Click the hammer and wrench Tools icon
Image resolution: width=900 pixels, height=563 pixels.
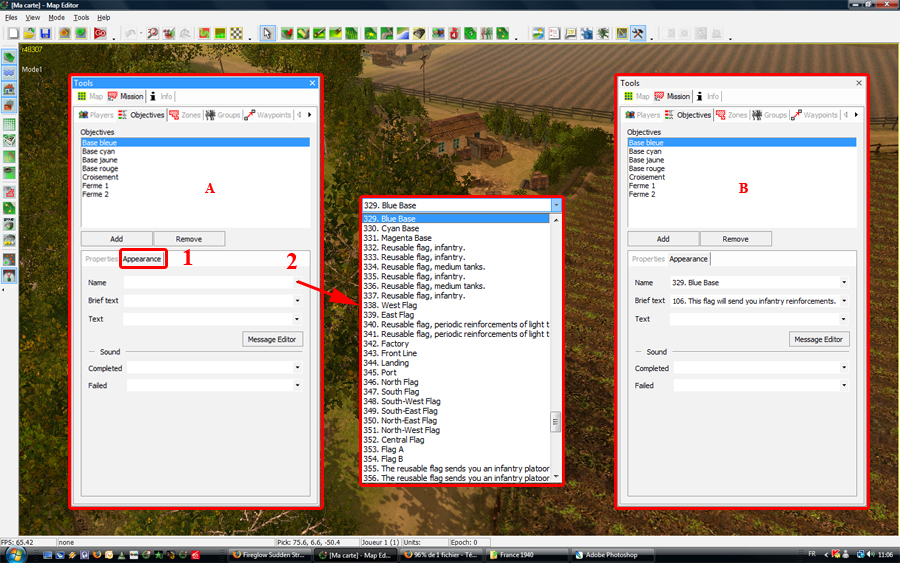638,33
